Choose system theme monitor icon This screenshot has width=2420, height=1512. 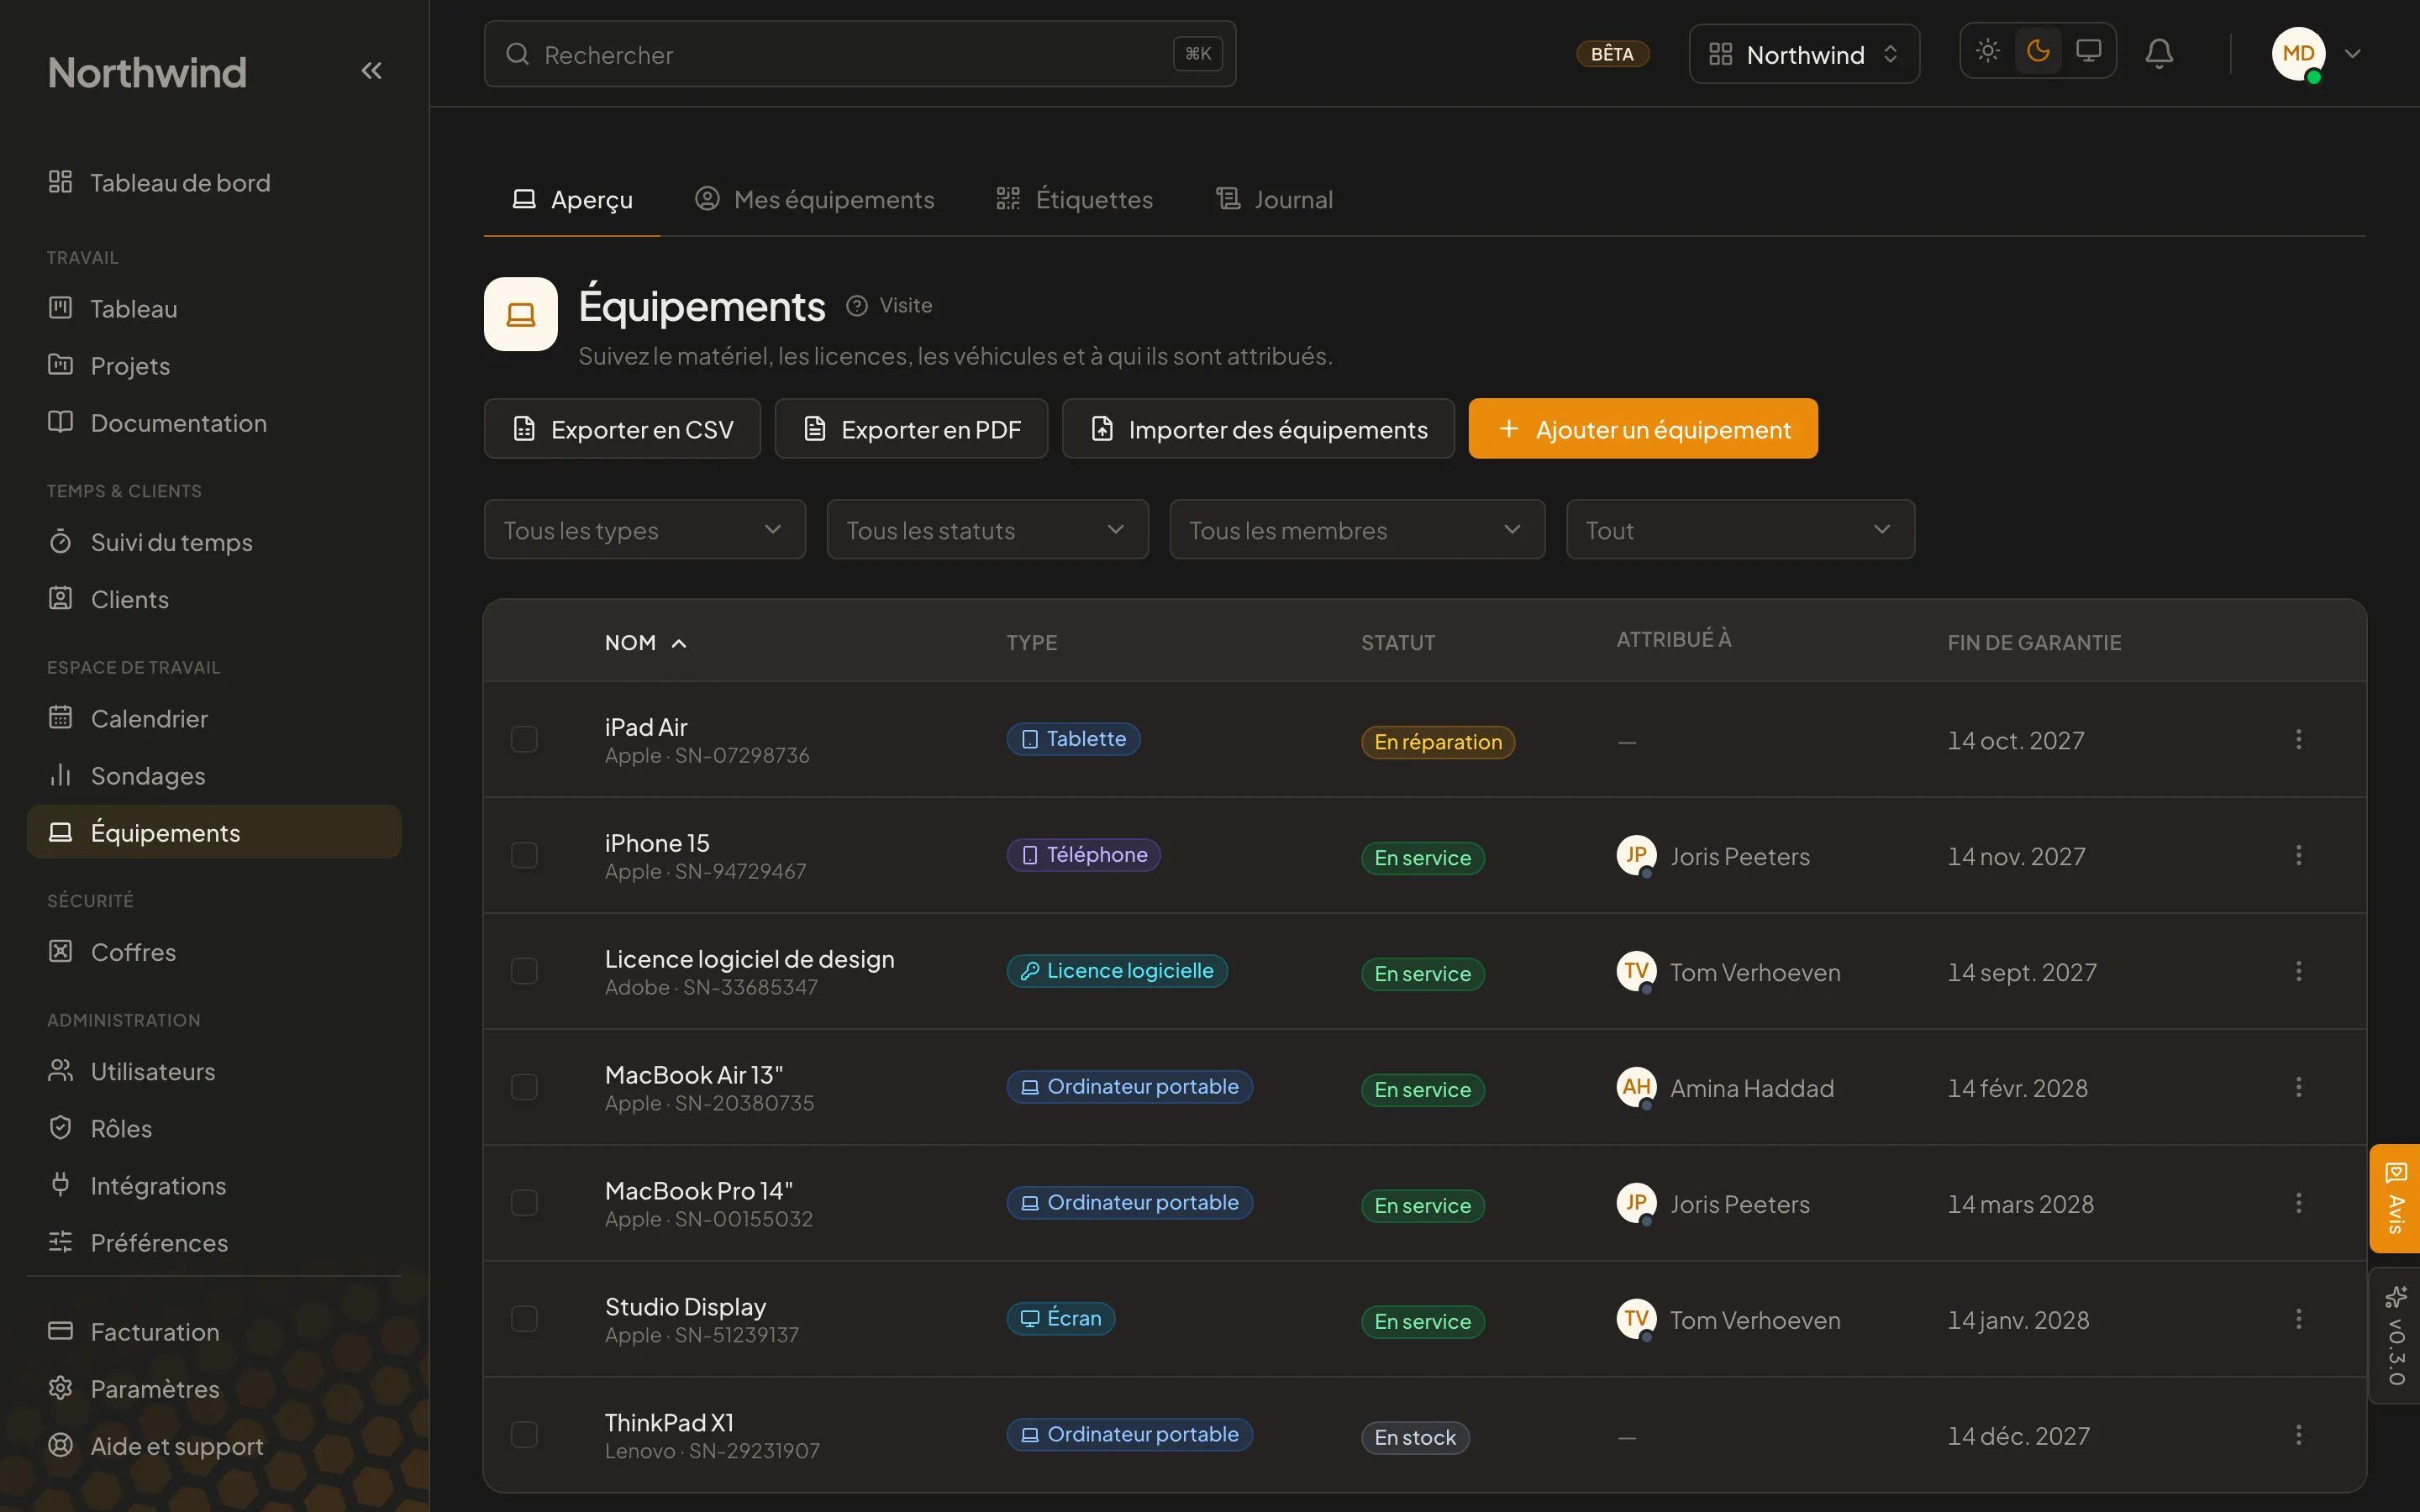point(2088,50)
